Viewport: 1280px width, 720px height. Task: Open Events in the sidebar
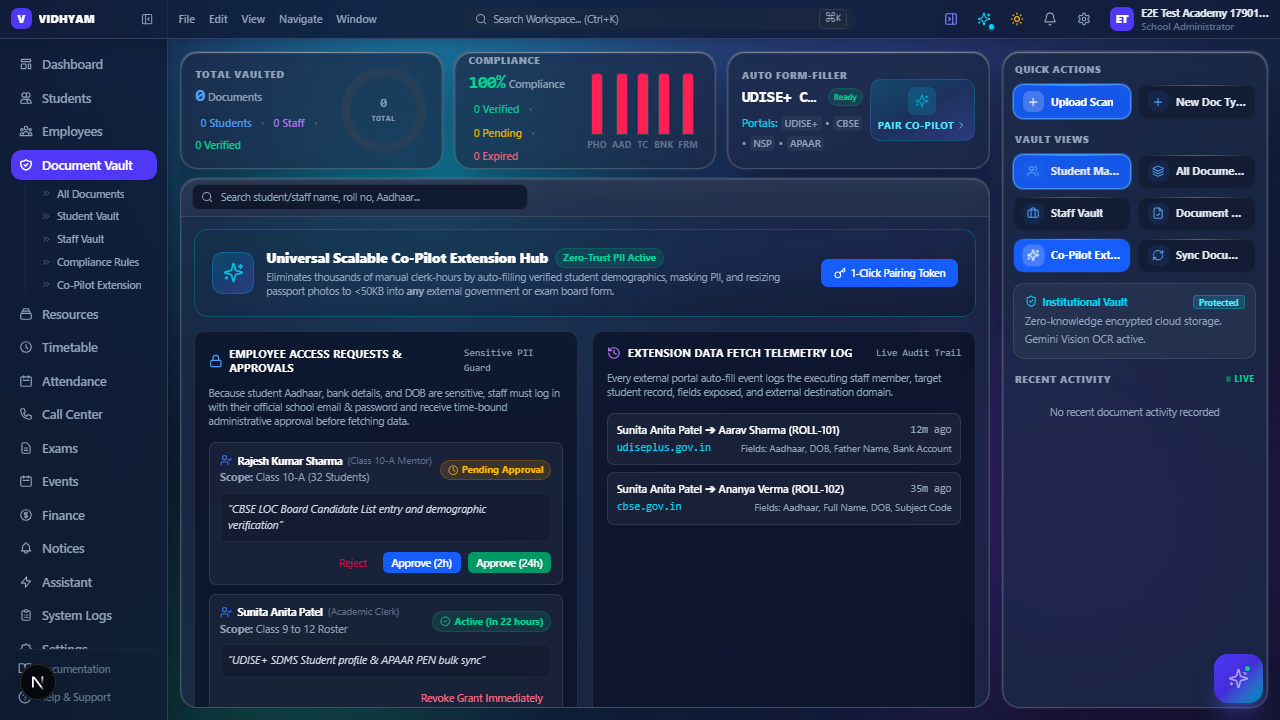(x=84, y=481)
